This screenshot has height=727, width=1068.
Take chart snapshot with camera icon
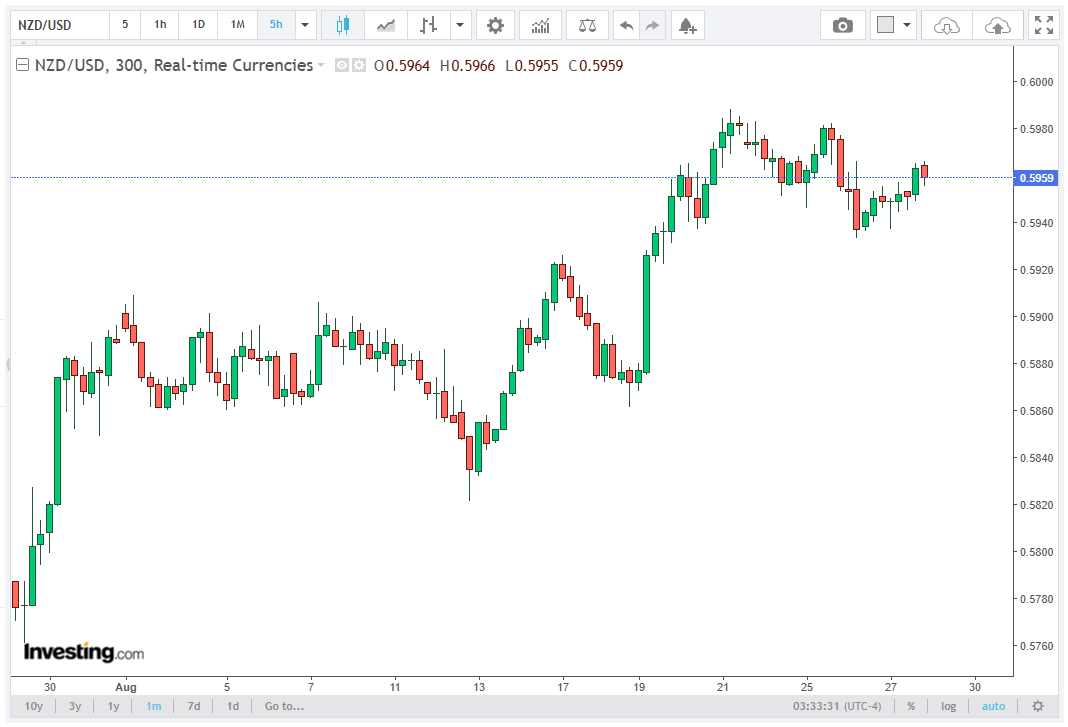pyautogui.click(x=843, y=25)
